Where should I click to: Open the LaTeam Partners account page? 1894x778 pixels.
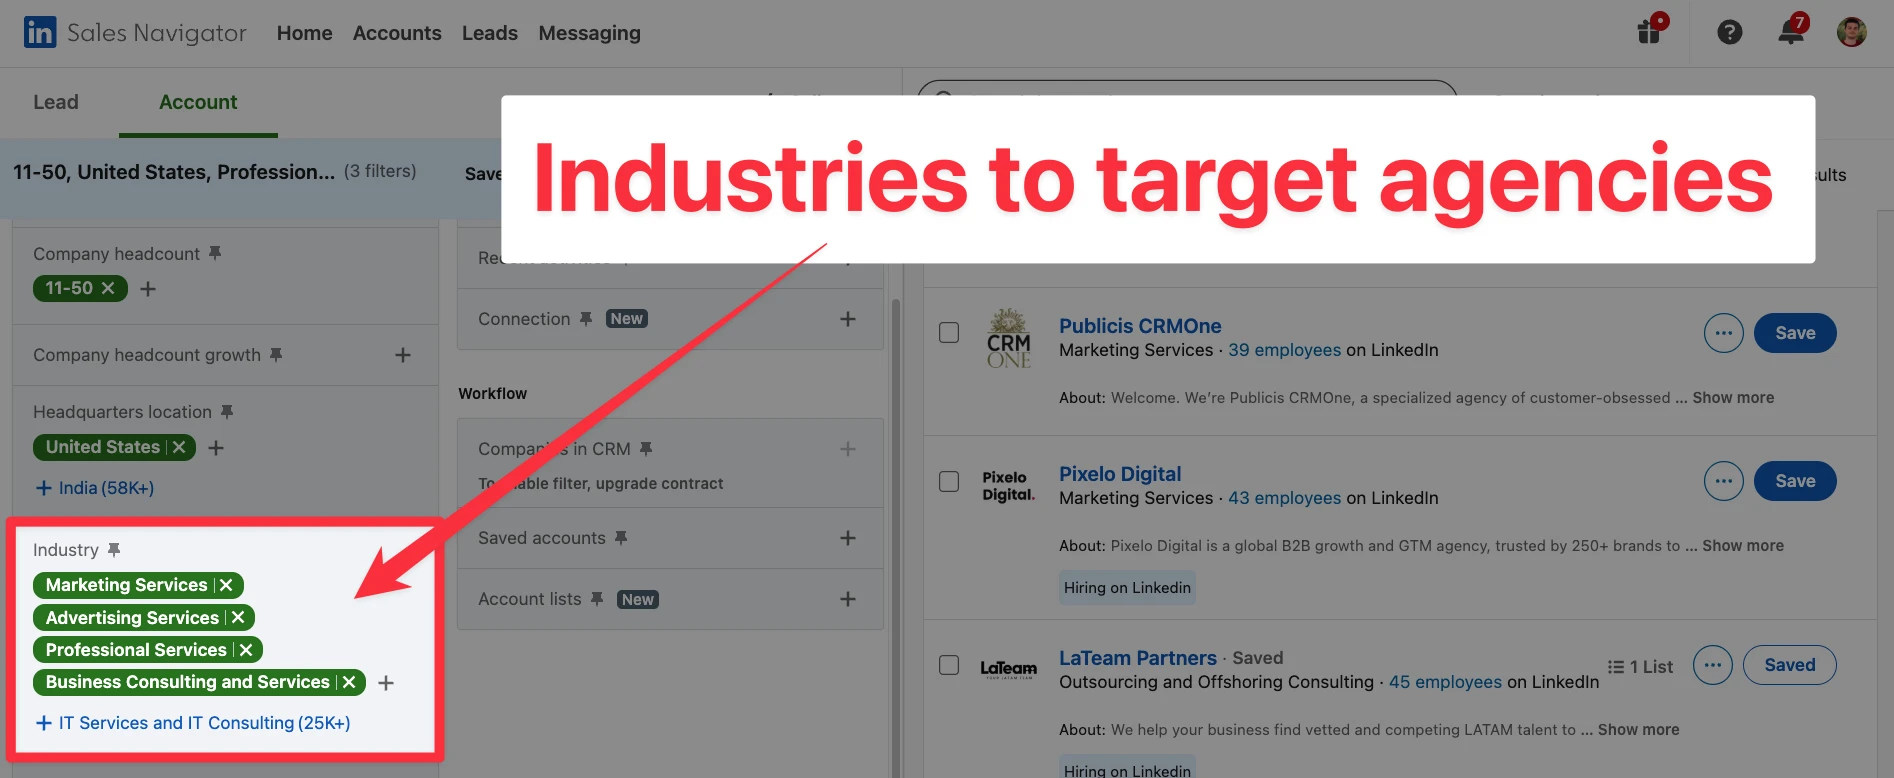pyautogui.click(x=1138, y=658)
